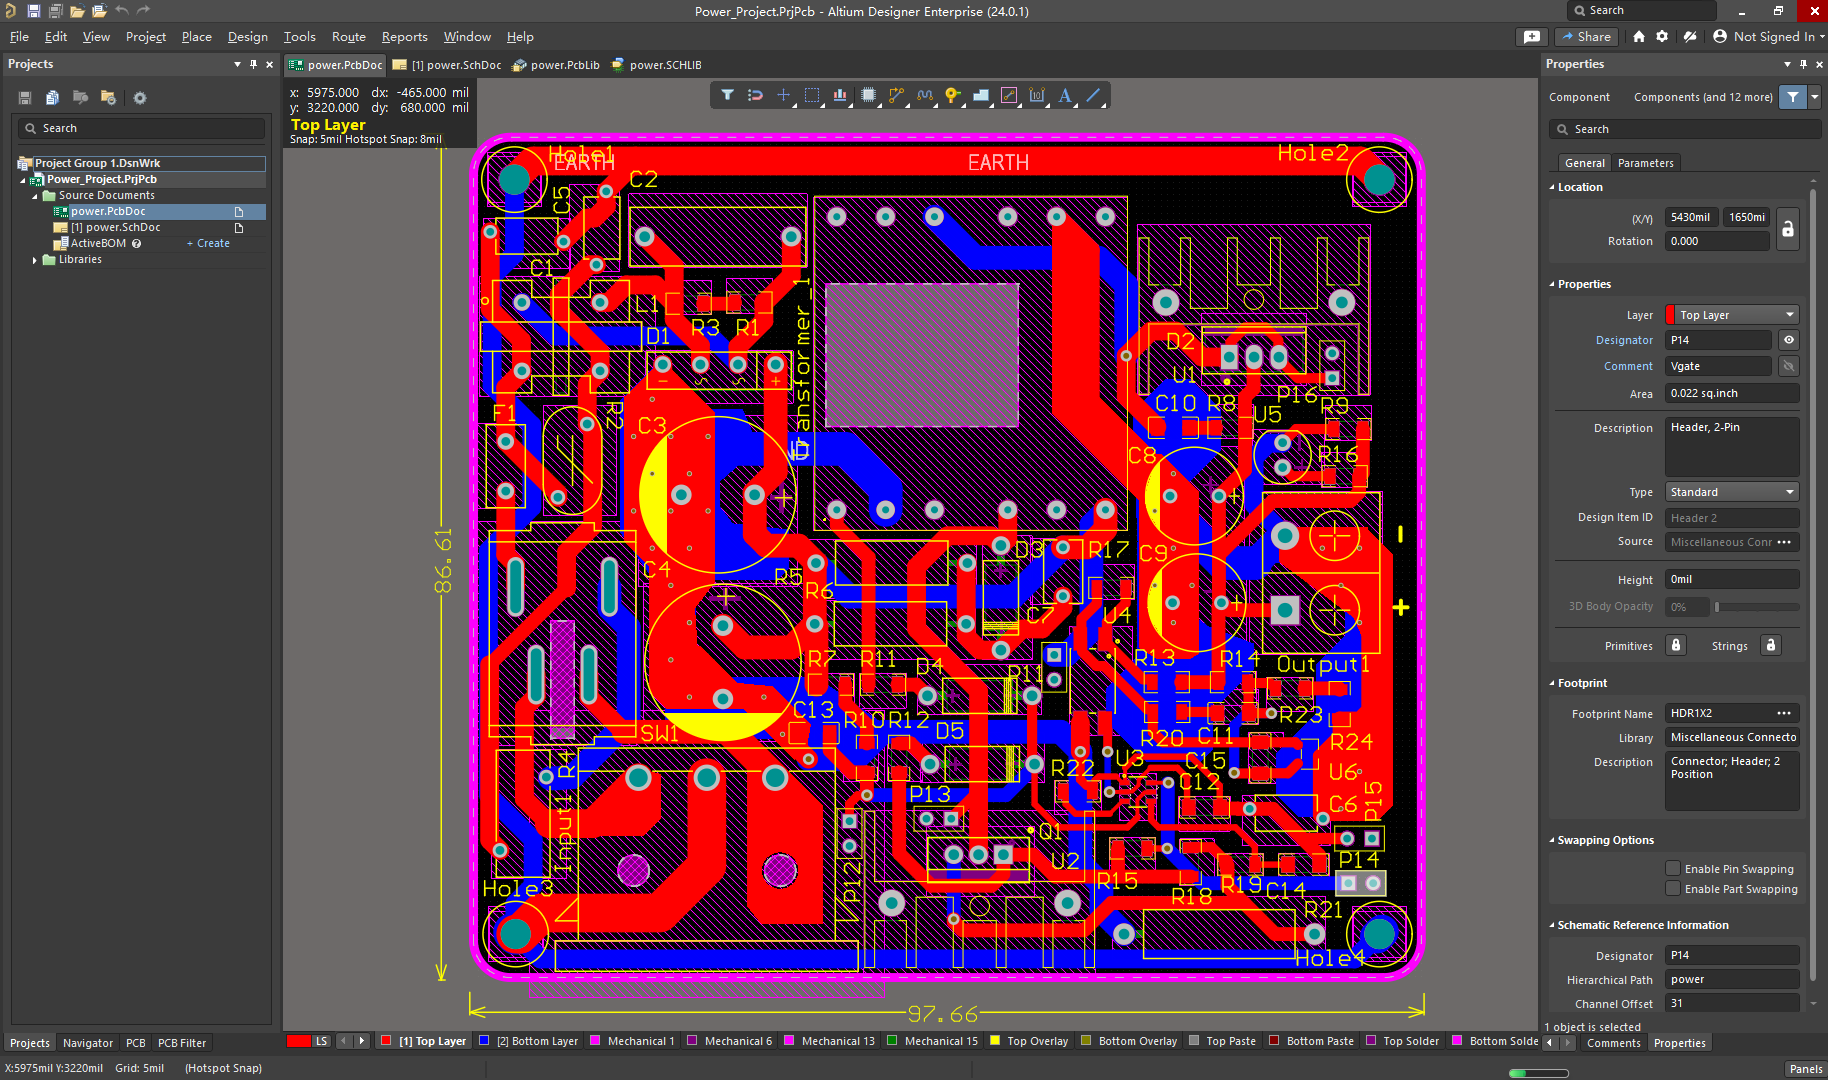Click the Share button
1828x1080 pixels.
pyautogui.click(x=1586, y=37)
